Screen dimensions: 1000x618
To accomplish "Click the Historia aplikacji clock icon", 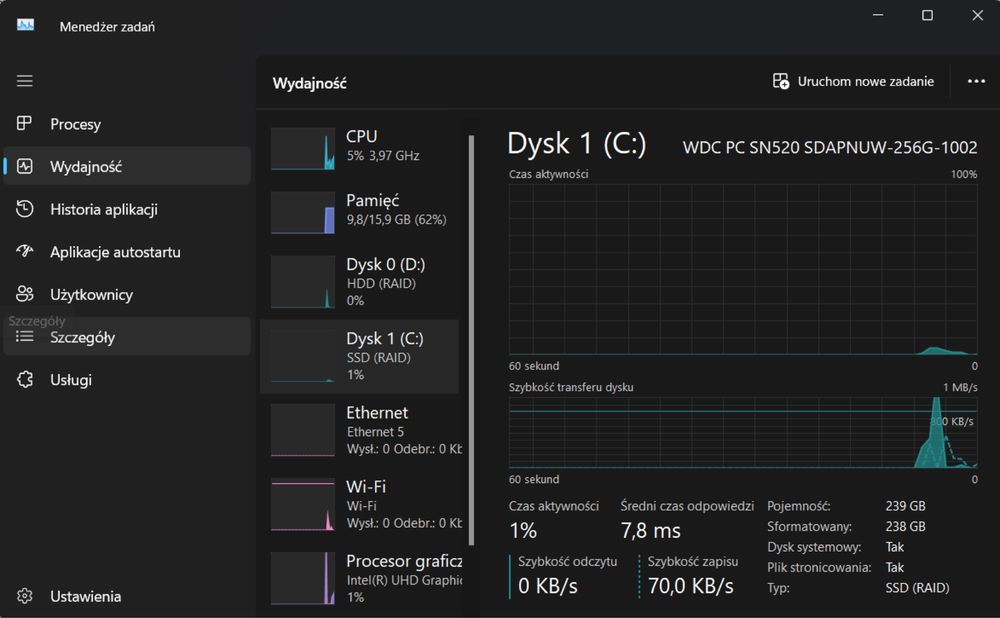I will pos(24,209).
